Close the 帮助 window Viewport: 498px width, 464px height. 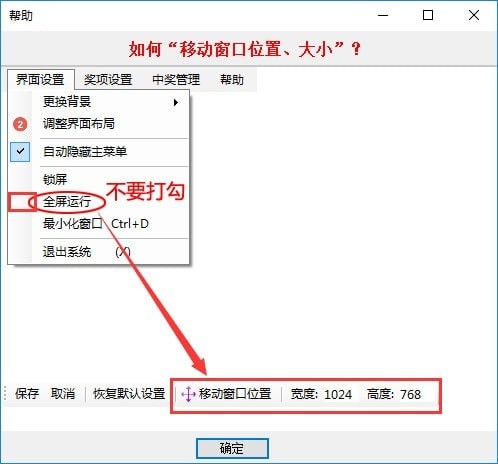[474, 15]
